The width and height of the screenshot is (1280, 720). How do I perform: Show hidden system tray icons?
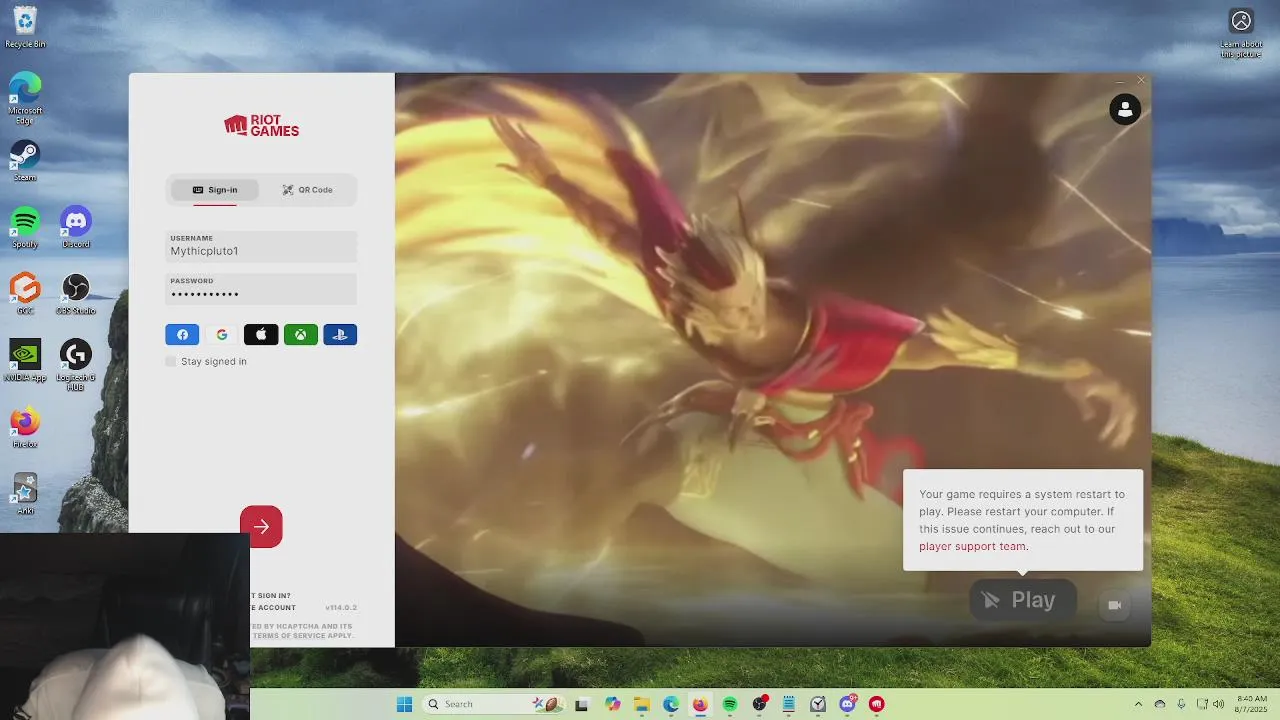pos(1138,704)
